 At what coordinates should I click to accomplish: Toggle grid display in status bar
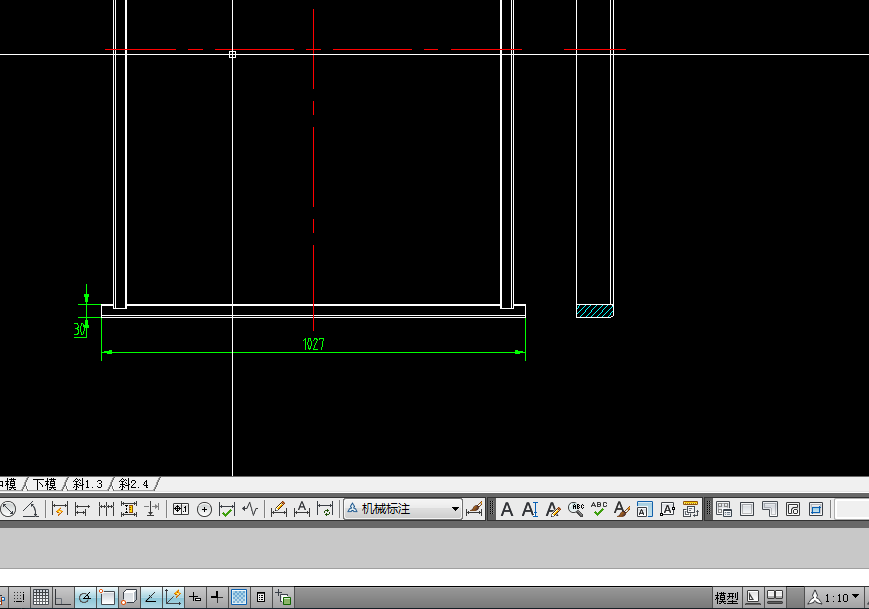coord(41,598)
